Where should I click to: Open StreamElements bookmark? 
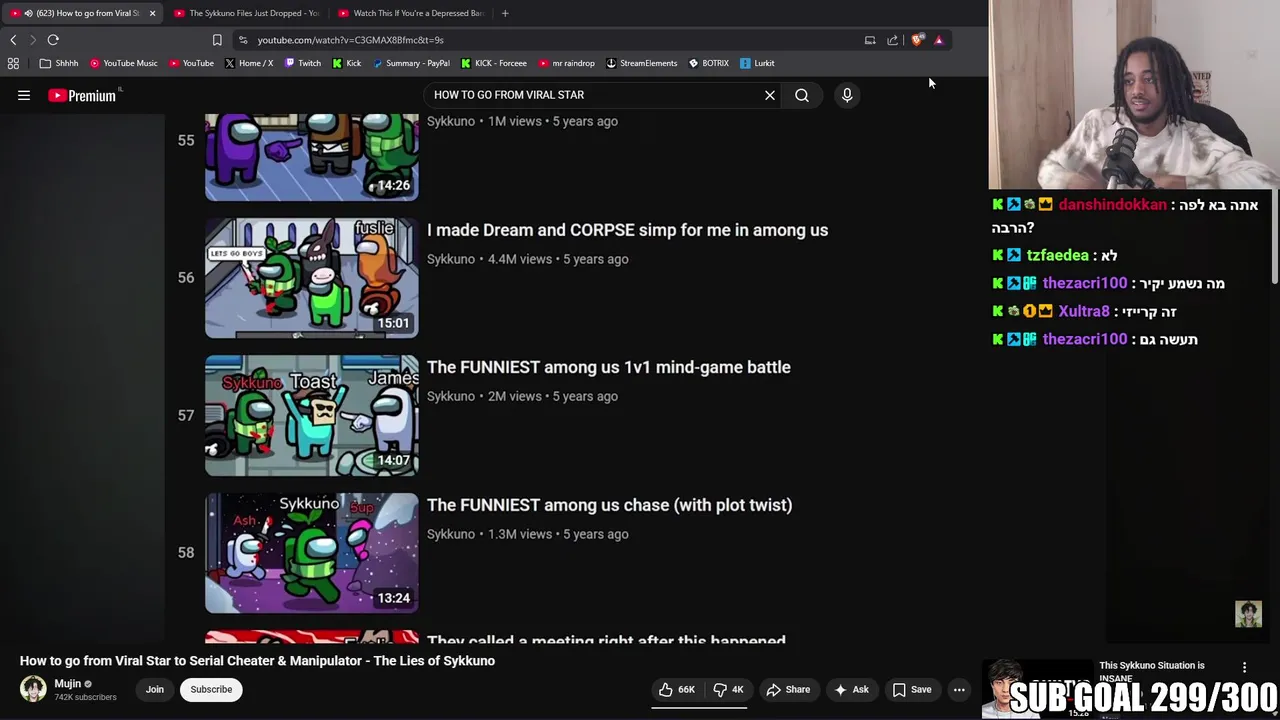[x=641, y=63]
